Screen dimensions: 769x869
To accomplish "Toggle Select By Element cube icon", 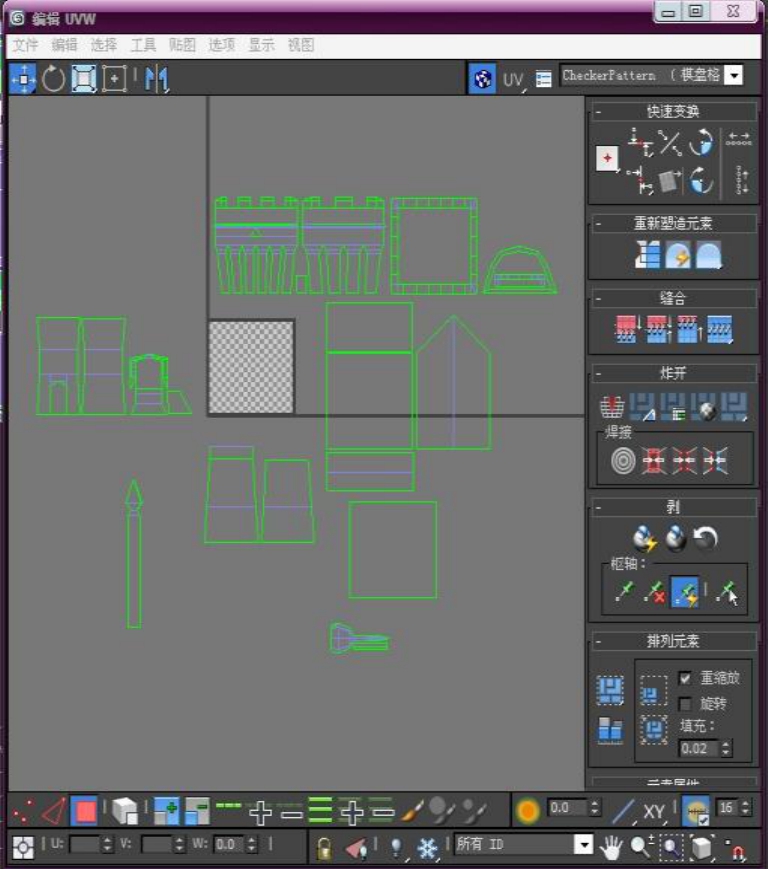I will tap(125, 811).
